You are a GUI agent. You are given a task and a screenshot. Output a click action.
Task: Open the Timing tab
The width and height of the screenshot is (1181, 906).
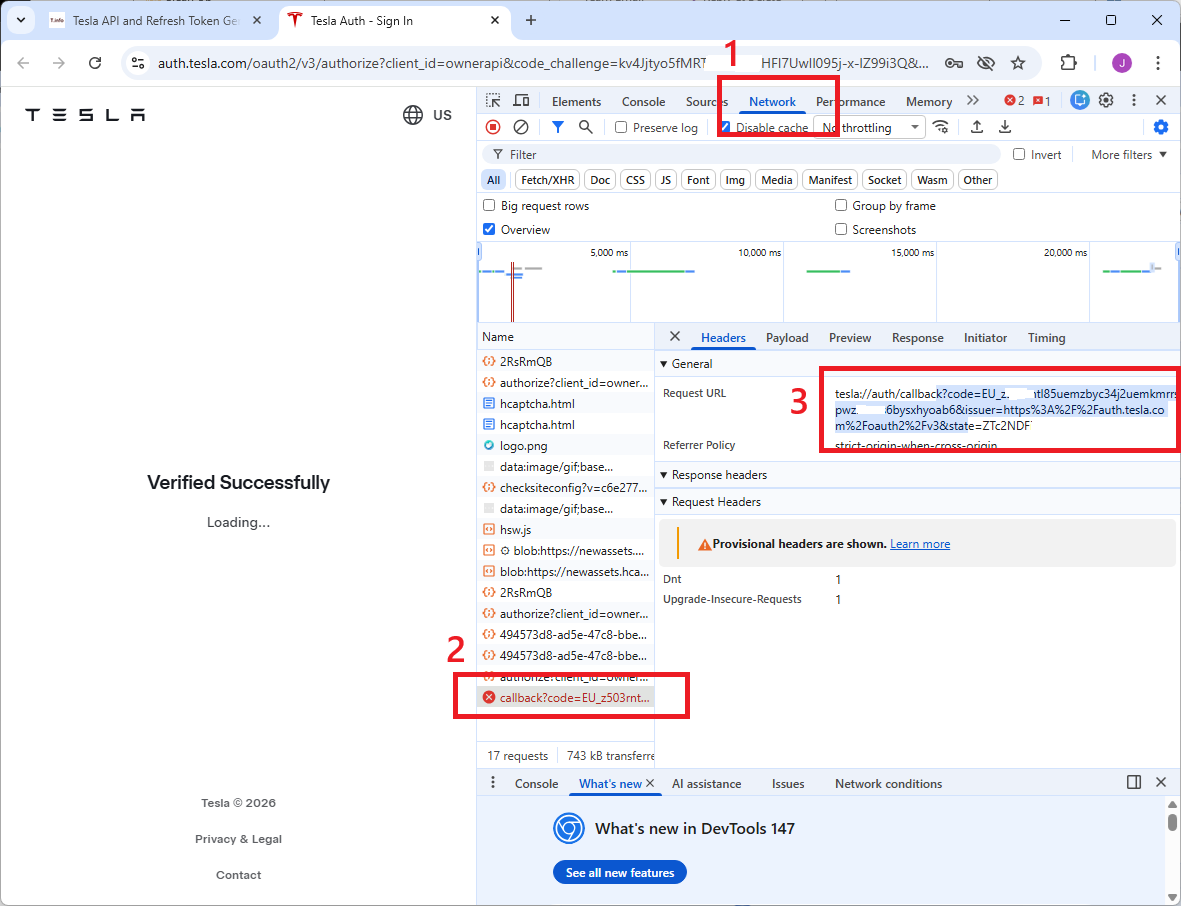tap(1046, 338)
